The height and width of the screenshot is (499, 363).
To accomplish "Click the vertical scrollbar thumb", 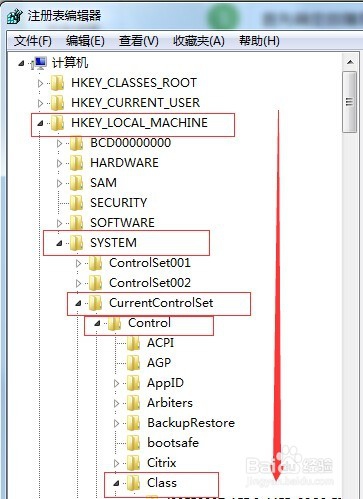I will click(350, 102).
